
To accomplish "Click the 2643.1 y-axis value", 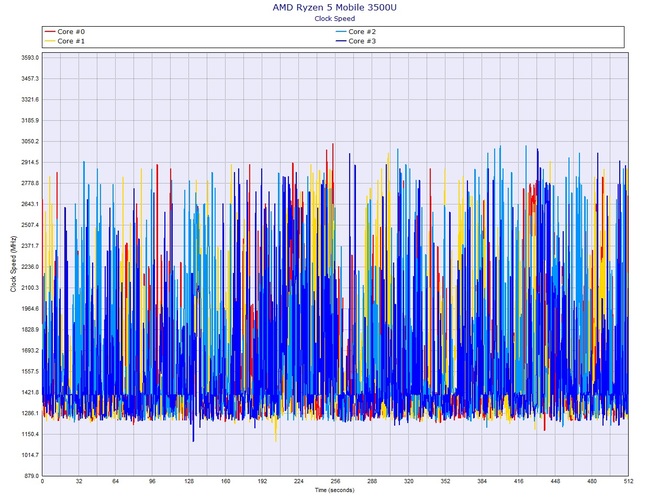I will [30, 204].
